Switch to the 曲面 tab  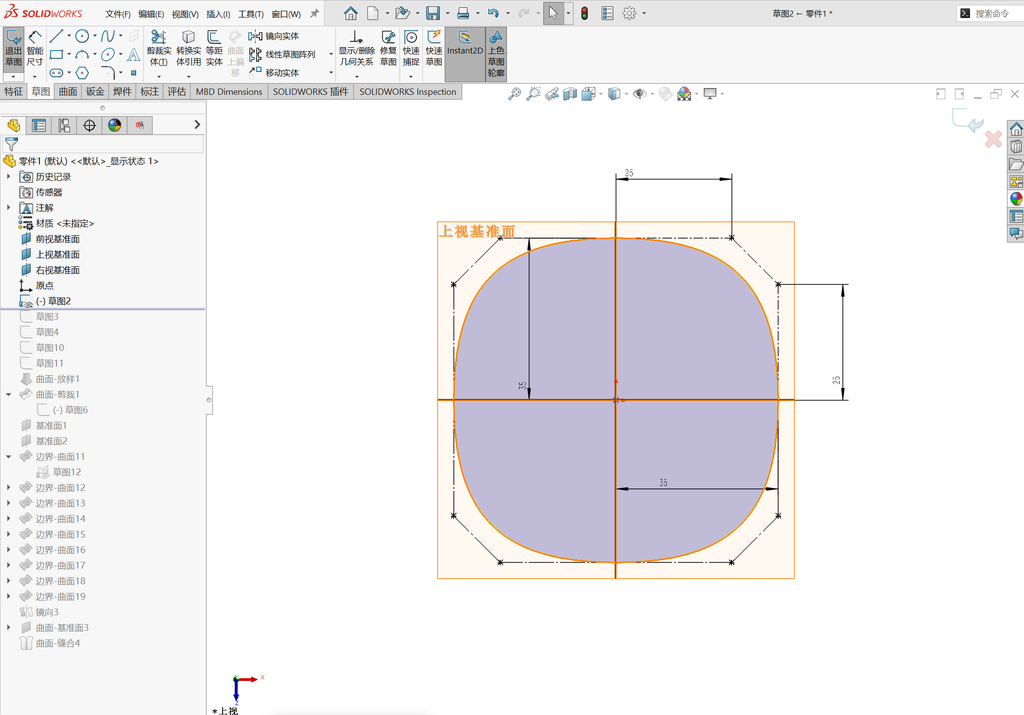coord(68,91)
